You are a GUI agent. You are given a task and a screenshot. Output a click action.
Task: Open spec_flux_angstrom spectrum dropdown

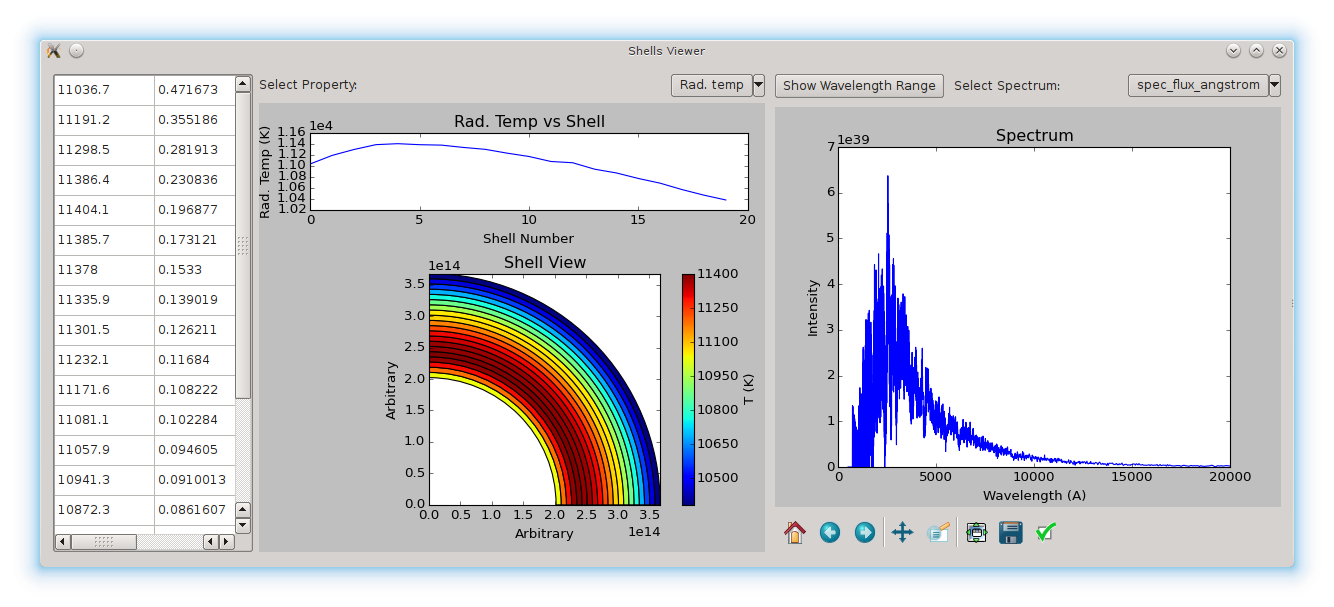(x=1198, y=85)
